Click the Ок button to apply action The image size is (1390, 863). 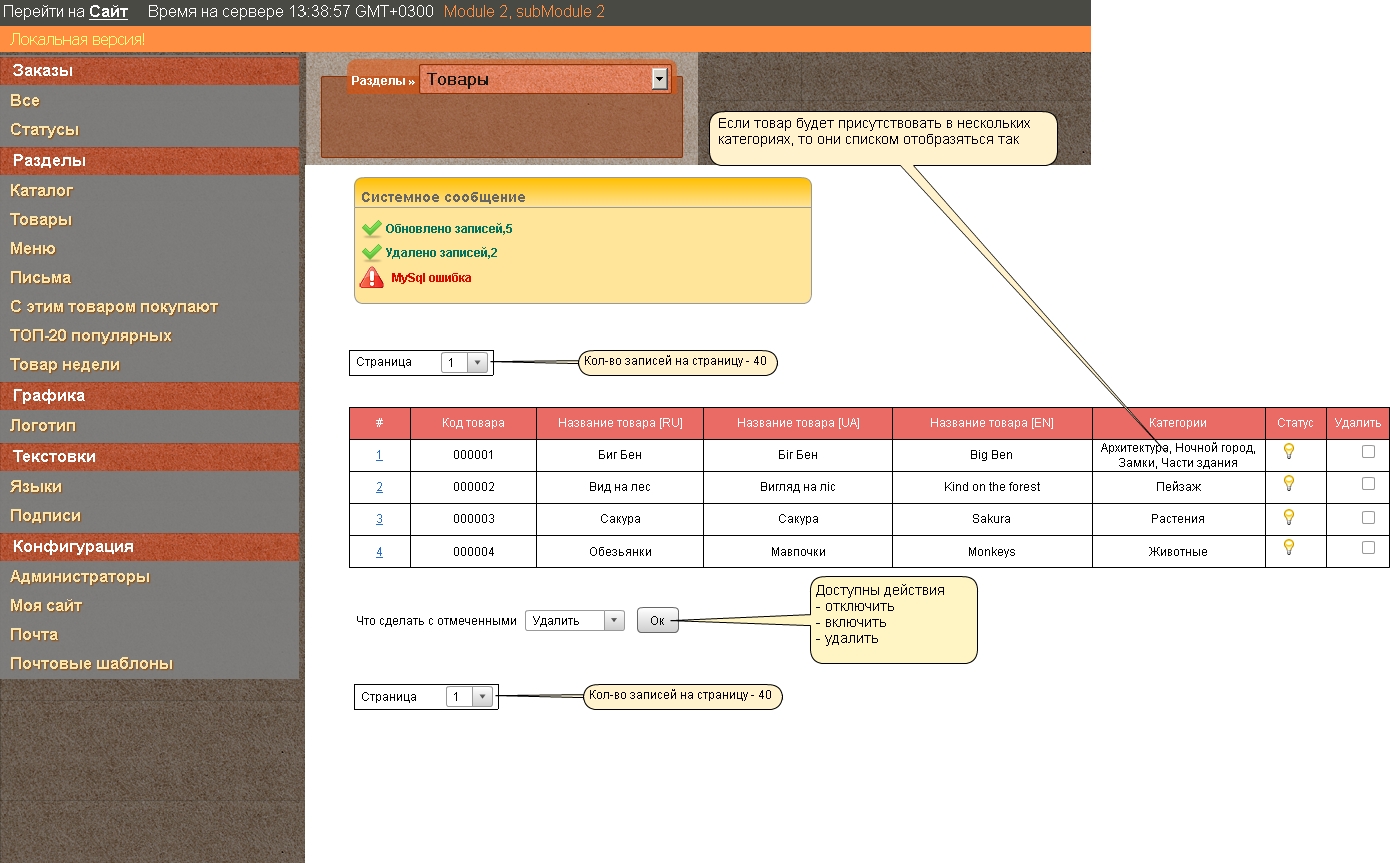pos(657,621)
